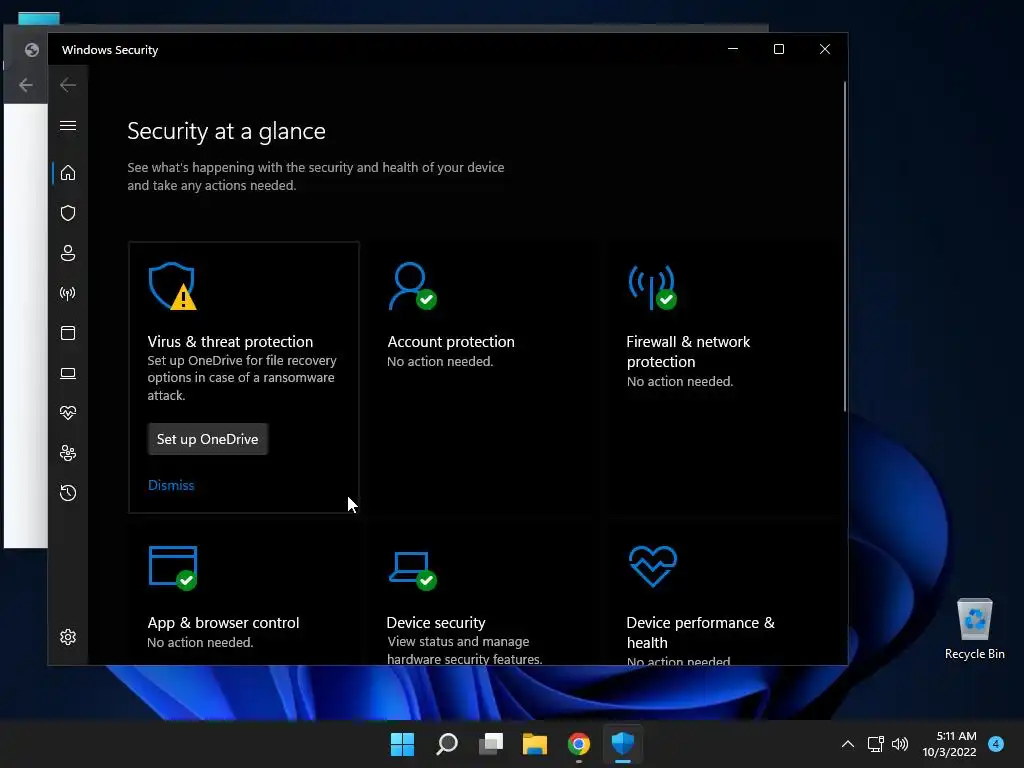Viewport: 1024px width, 768px height.
Task: Open volume icon in system tray
Action: tap(900, 744)
